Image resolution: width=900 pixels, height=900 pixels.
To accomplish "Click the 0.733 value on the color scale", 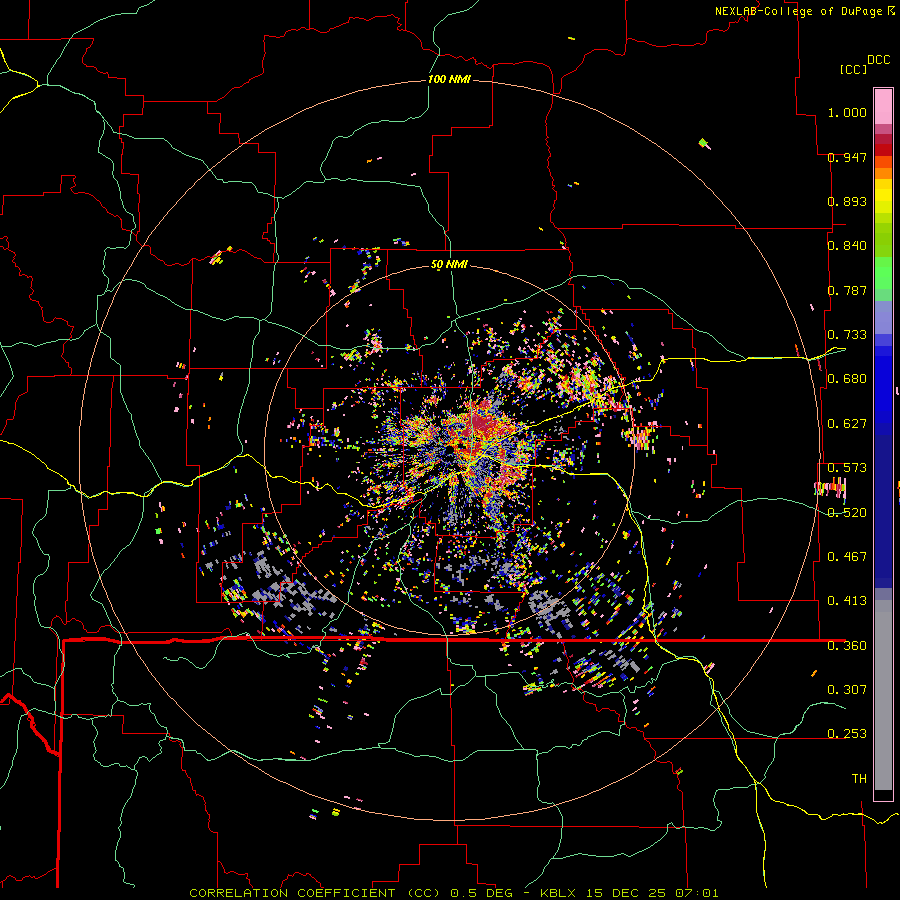I will [x=847, y=335].
